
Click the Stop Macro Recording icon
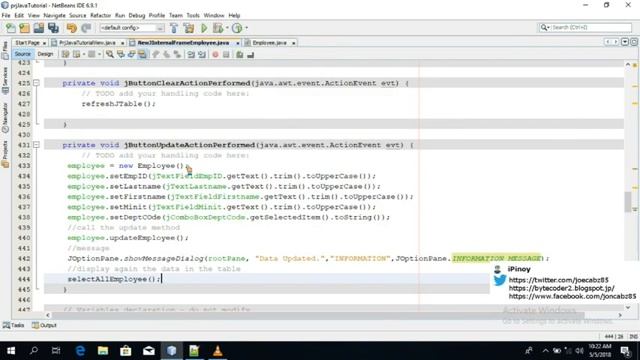click(226, 54)
